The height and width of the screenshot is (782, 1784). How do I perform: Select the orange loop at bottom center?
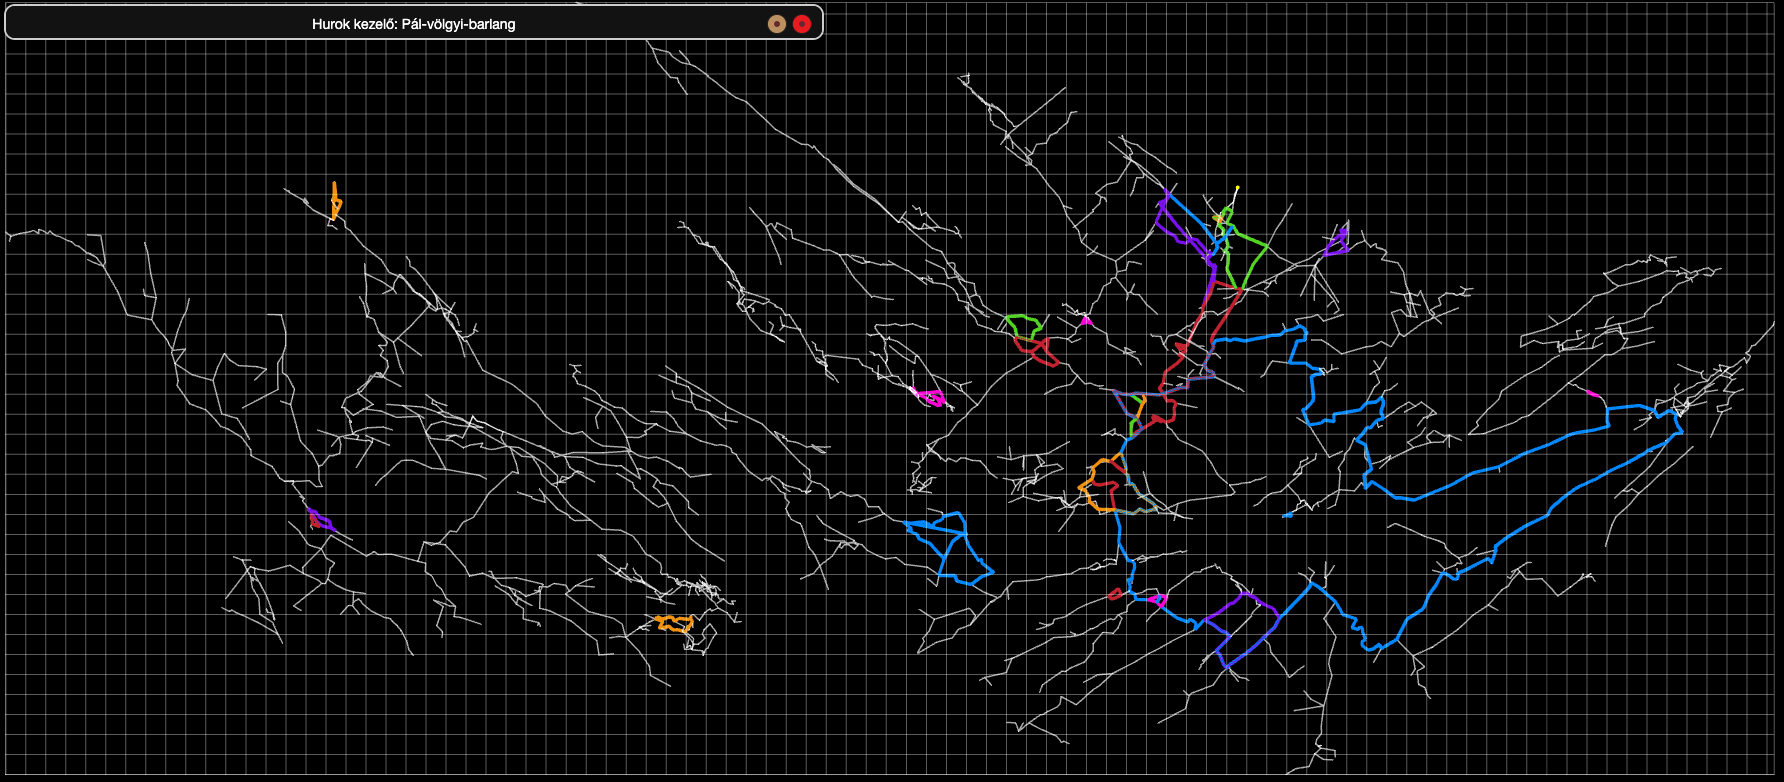click(674, 624)
